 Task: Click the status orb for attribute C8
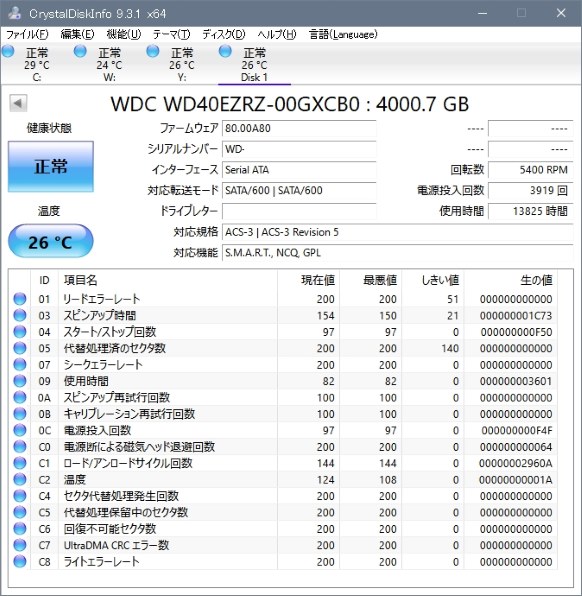[x=20, y=561]
